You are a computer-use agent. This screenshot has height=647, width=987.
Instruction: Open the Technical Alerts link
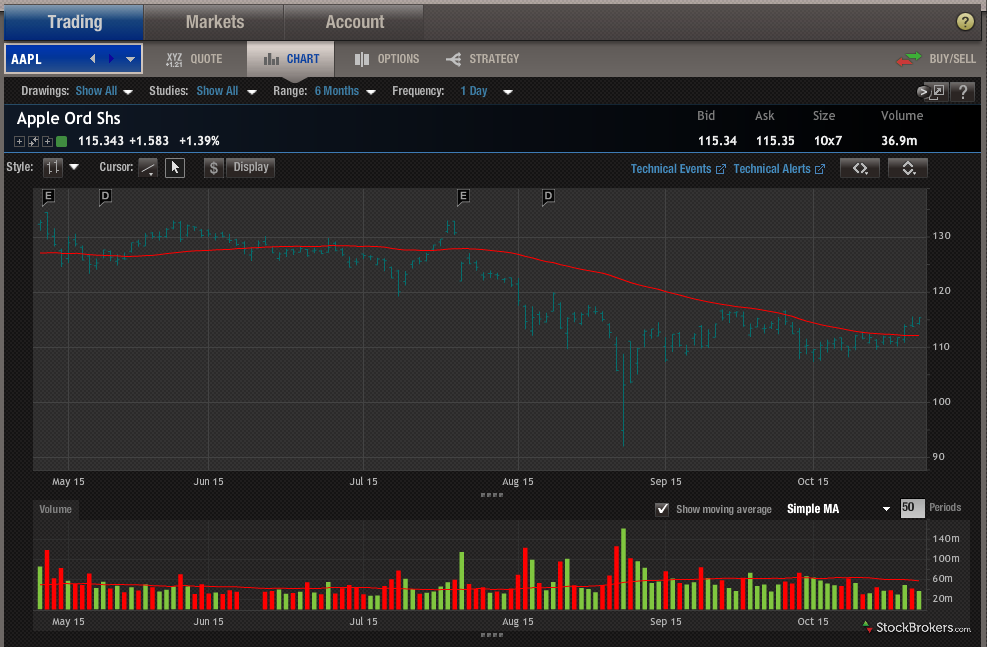click(779, 169)
